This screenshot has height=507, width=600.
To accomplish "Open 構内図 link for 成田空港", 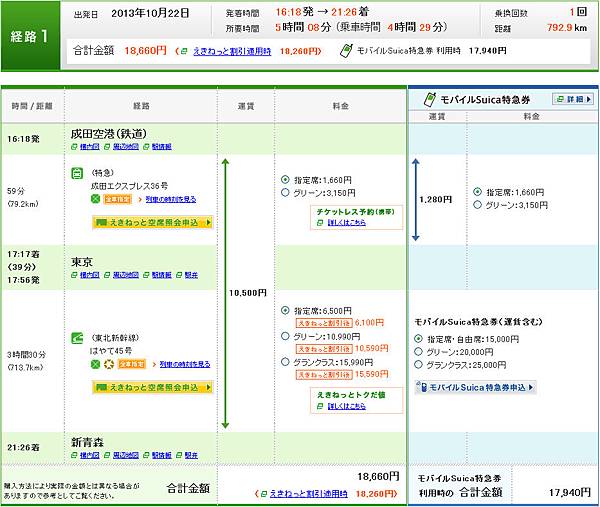I will click(x=90, y=147).
